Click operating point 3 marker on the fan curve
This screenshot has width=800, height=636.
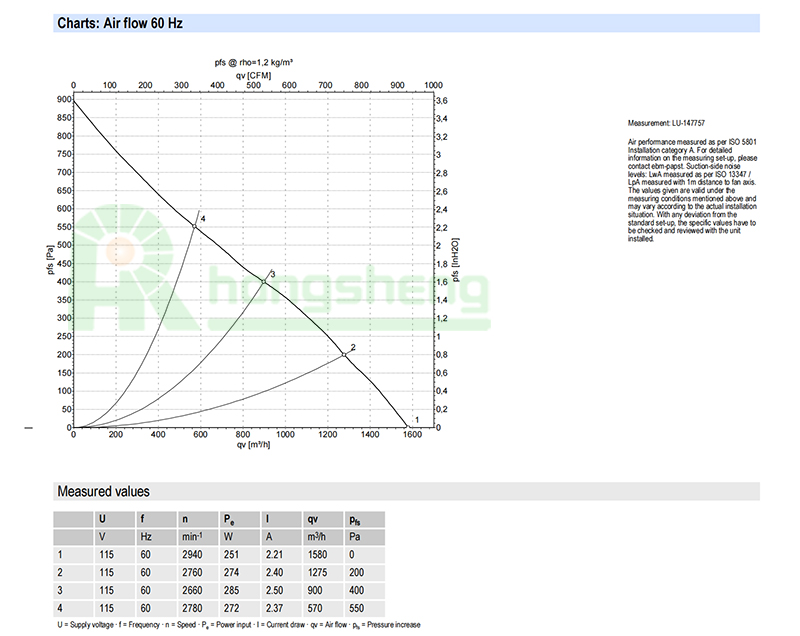click(x=264, y=282)
